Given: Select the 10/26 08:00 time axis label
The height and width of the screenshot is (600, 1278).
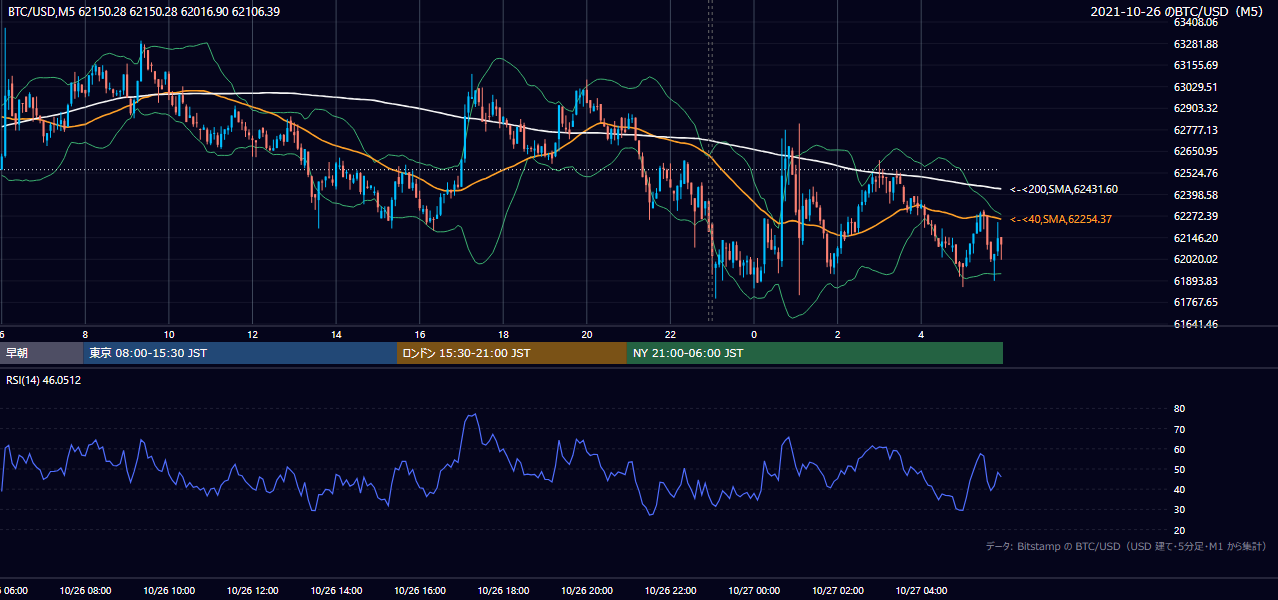Looking at the screenshot, I should 85,590.
